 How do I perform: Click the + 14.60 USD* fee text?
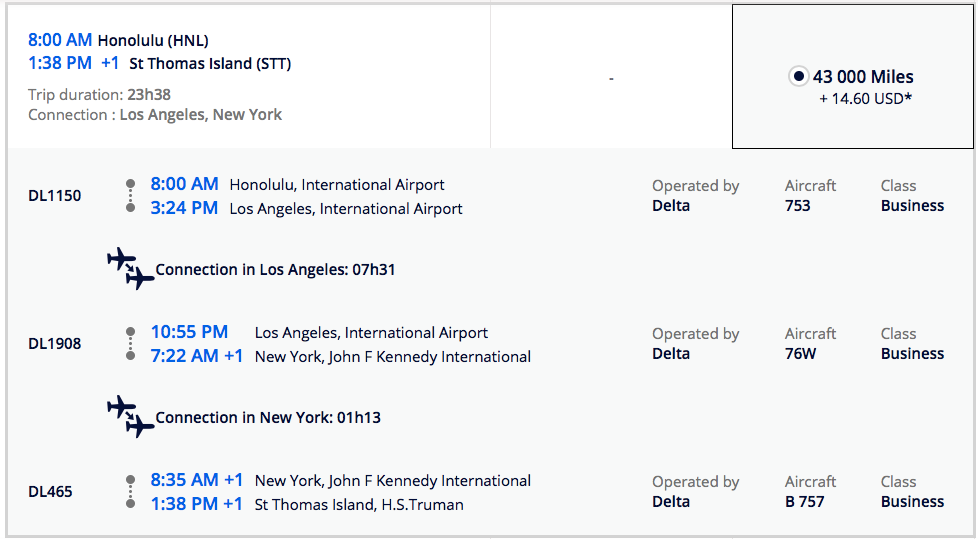point(865,98)
